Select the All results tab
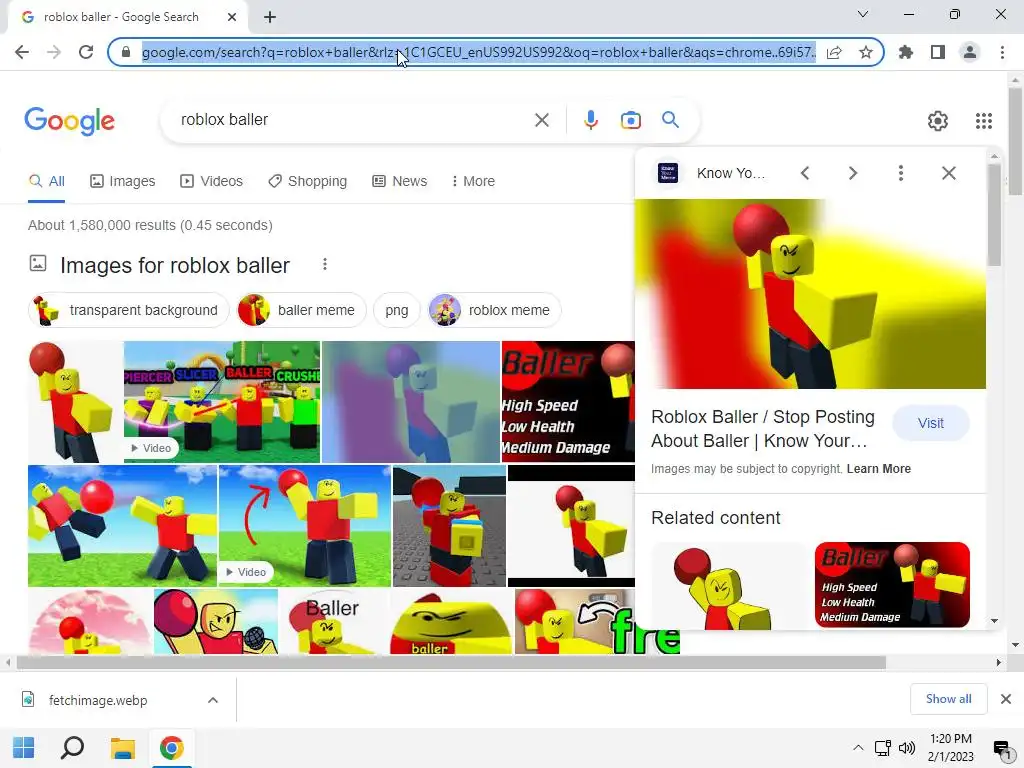 tap(46, 181)
